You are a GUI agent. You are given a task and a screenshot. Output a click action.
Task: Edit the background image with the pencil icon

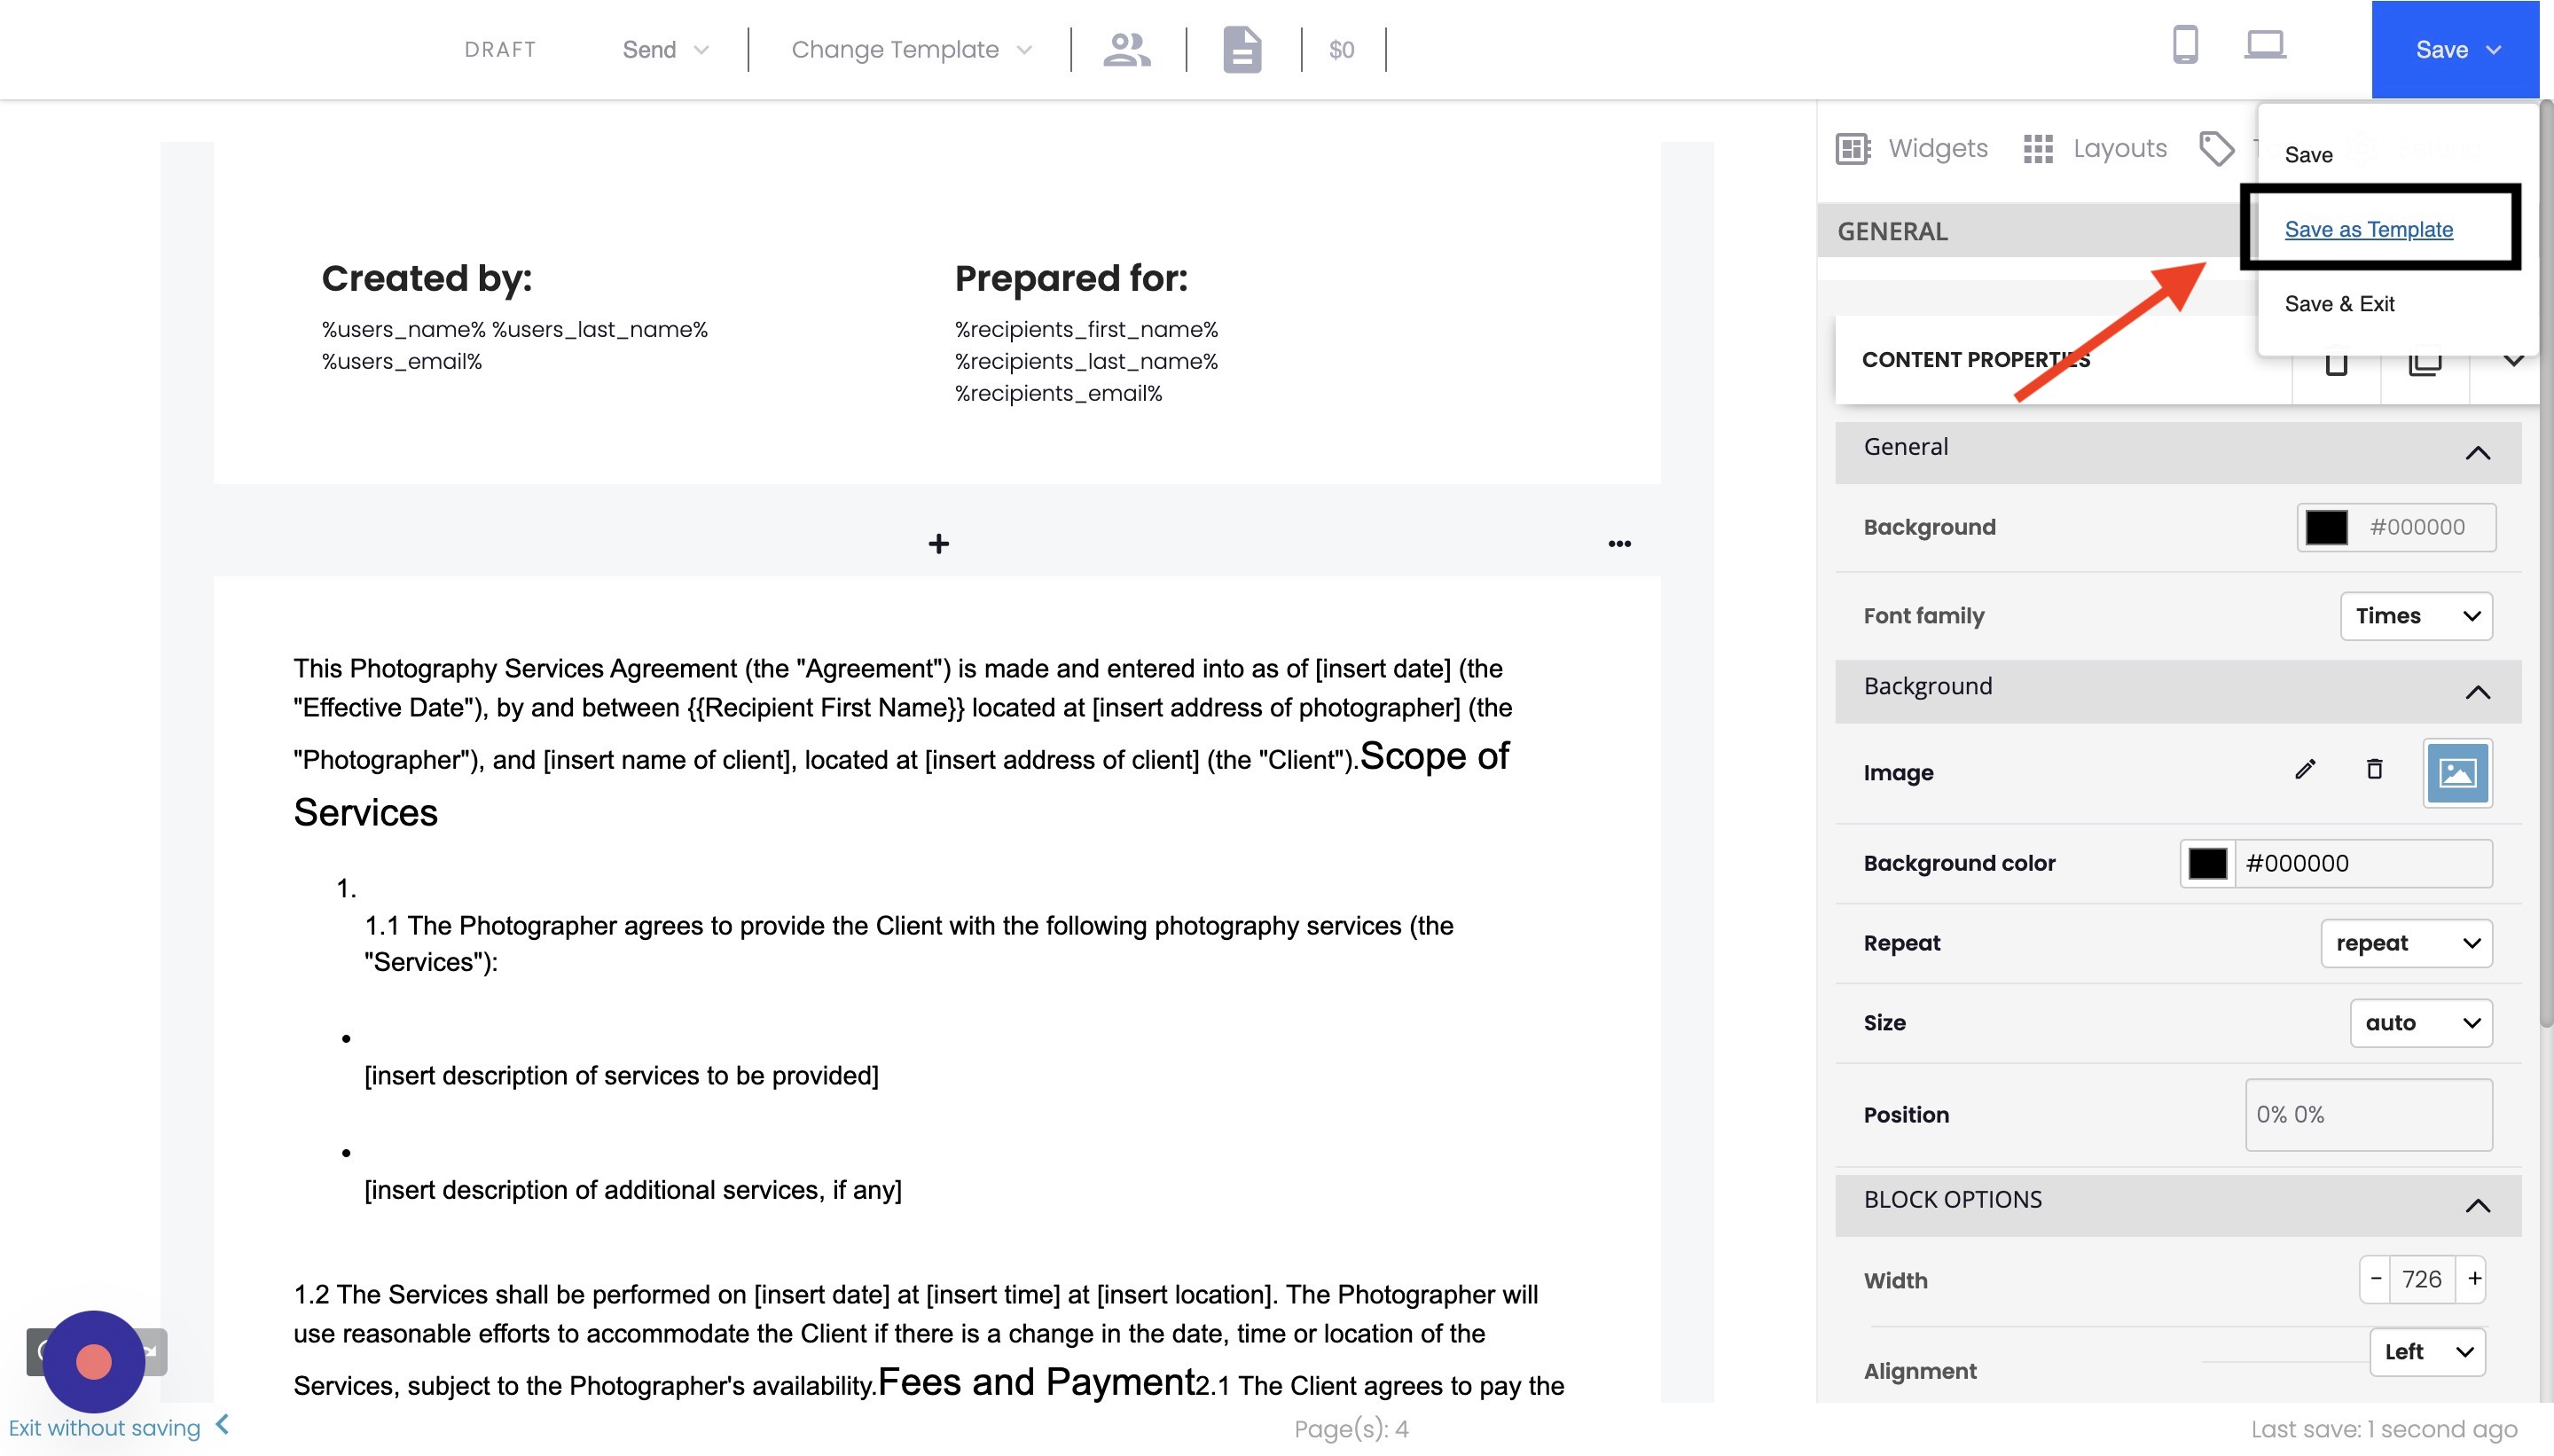coord(2305,770)
